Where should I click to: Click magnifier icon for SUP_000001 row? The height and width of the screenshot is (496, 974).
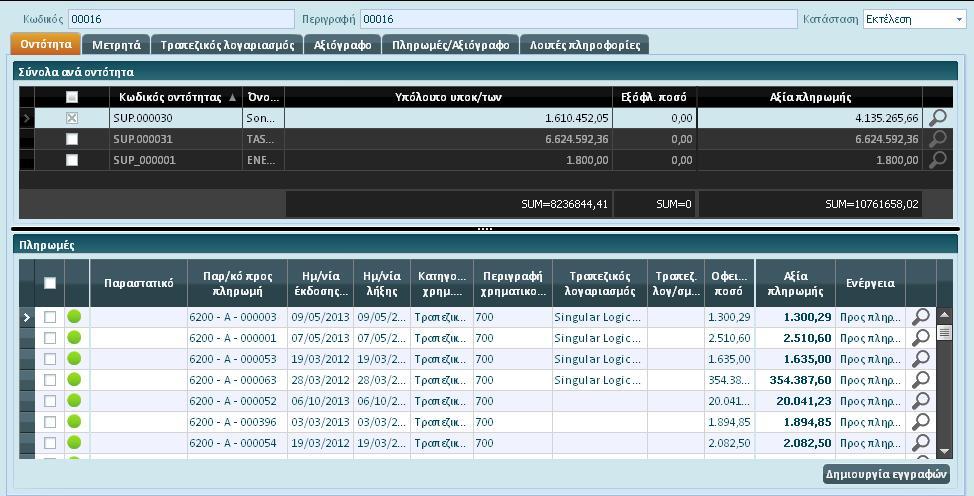click(937, 160)
